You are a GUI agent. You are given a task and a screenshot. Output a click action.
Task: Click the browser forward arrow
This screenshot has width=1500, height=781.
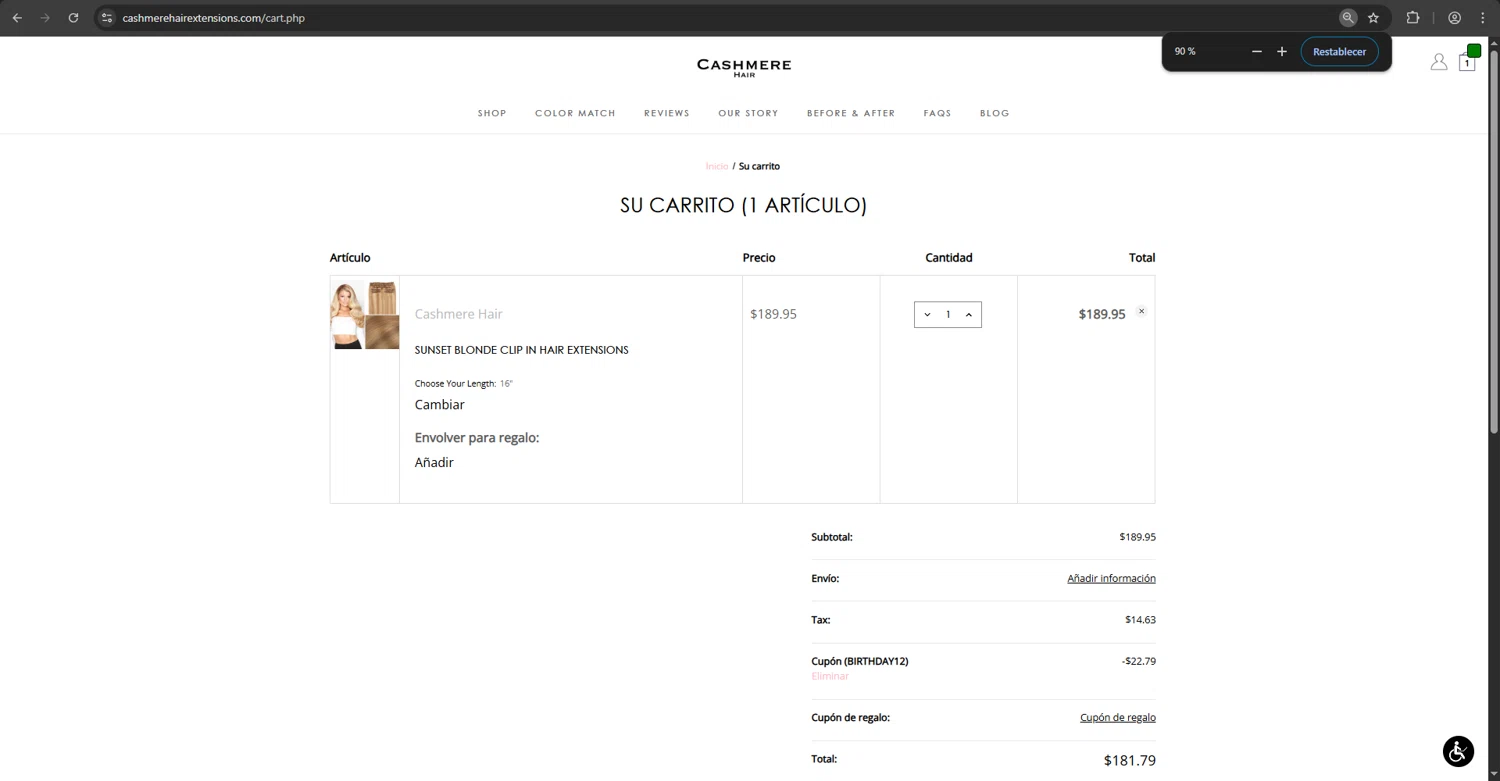point(45,18)
